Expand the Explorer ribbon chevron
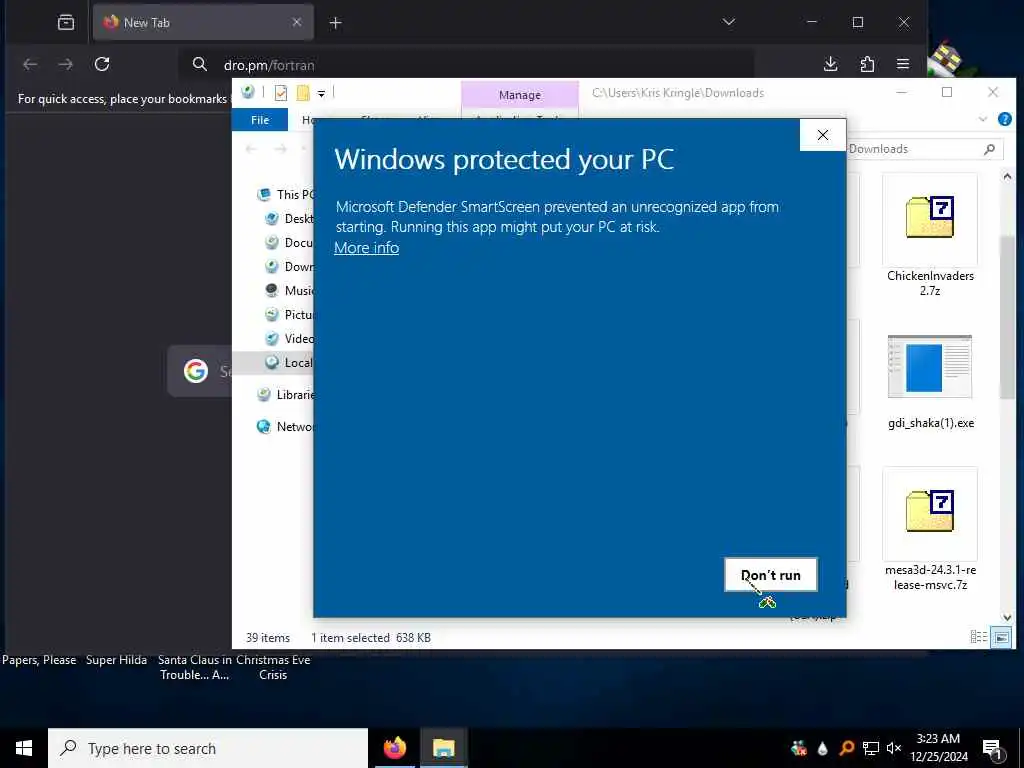The image size is (1024, 768). [x=983, y=120]
